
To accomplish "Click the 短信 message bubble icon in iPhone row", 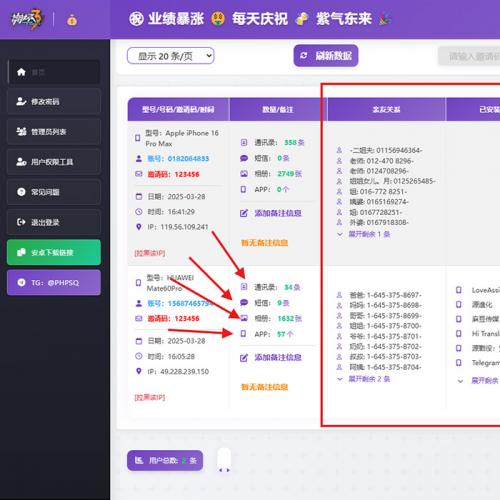I will click(244, 158).
